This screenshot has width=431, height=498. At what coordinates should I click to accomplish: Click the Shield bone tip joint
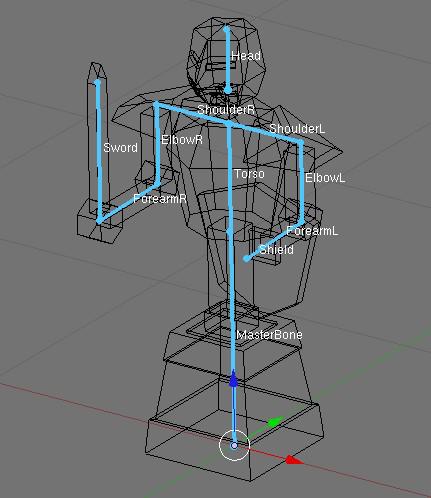tap(246, 258)
